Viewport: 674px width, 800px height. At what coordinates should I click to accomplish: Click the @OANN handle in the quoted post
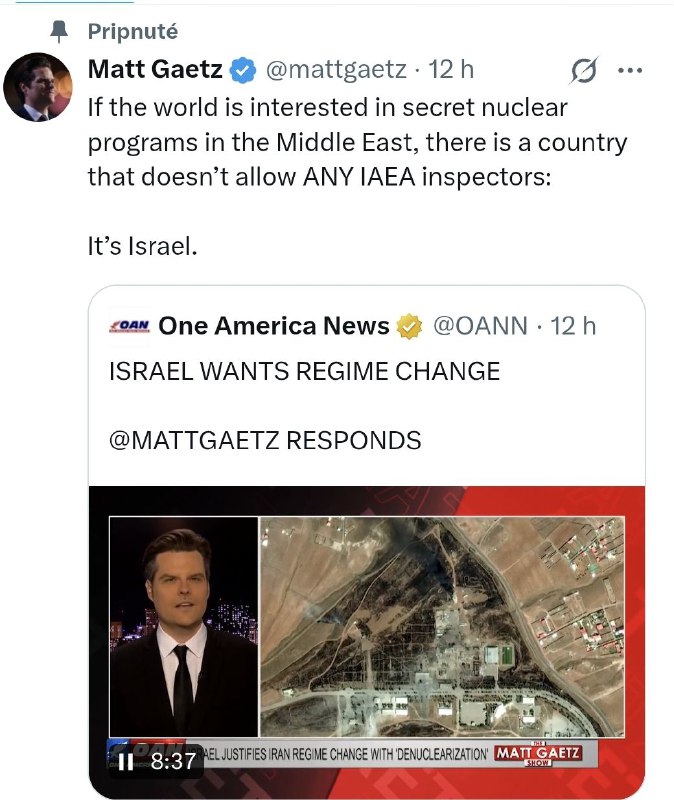tap(479, 326)
